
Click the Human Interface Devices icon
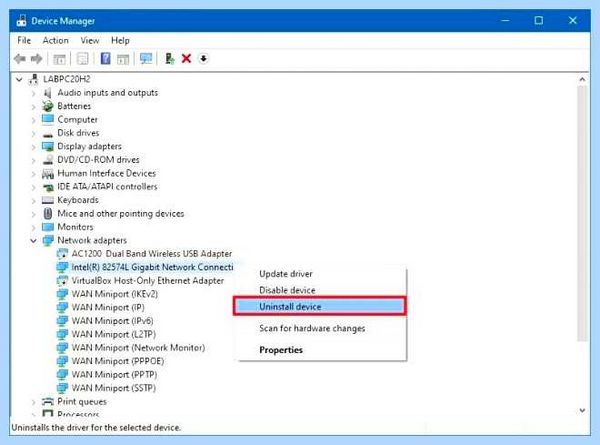(x=47, y=174)
